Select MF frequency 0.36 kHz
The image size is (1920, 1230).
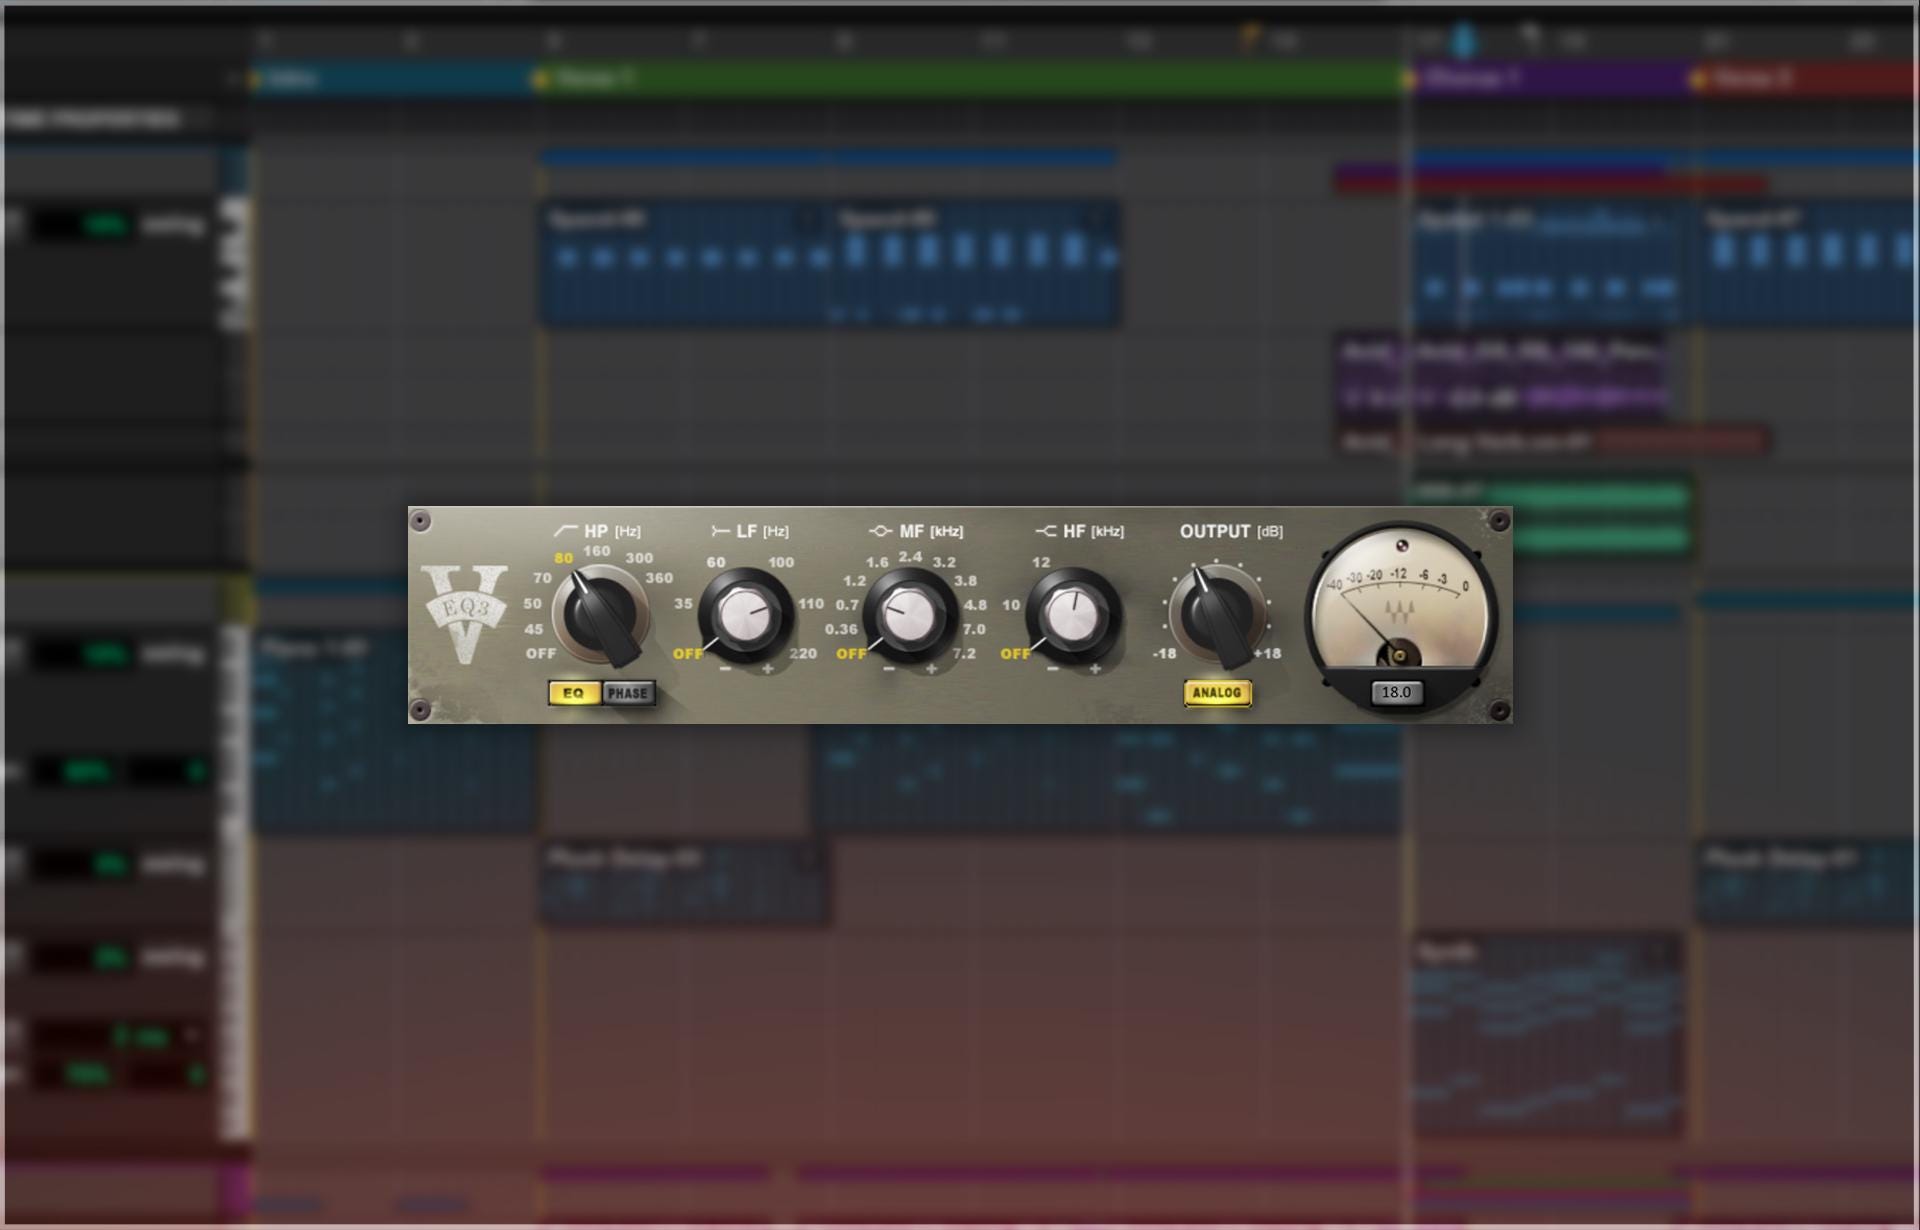tap(841, 629)
